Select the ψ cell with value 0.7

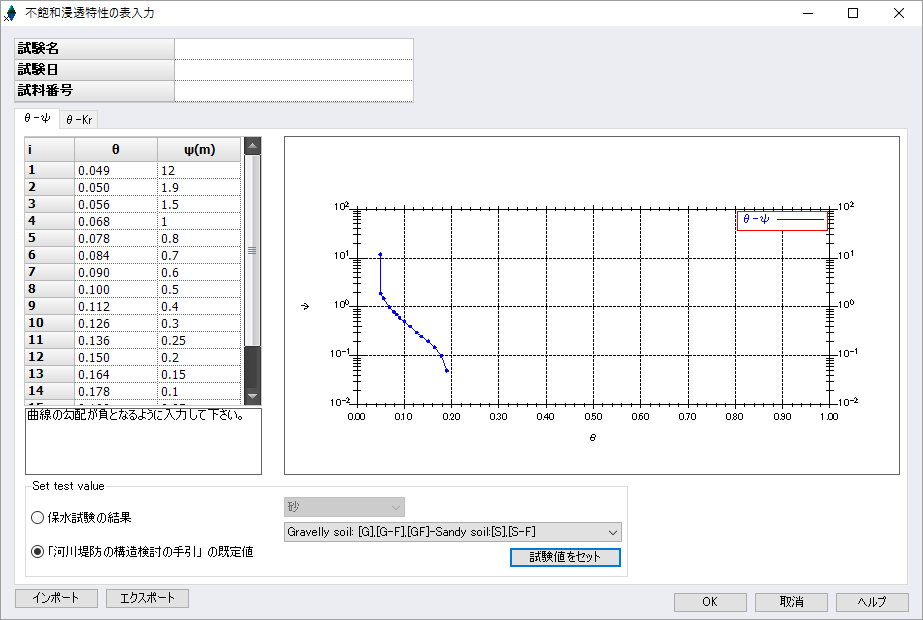click(199, 256)
